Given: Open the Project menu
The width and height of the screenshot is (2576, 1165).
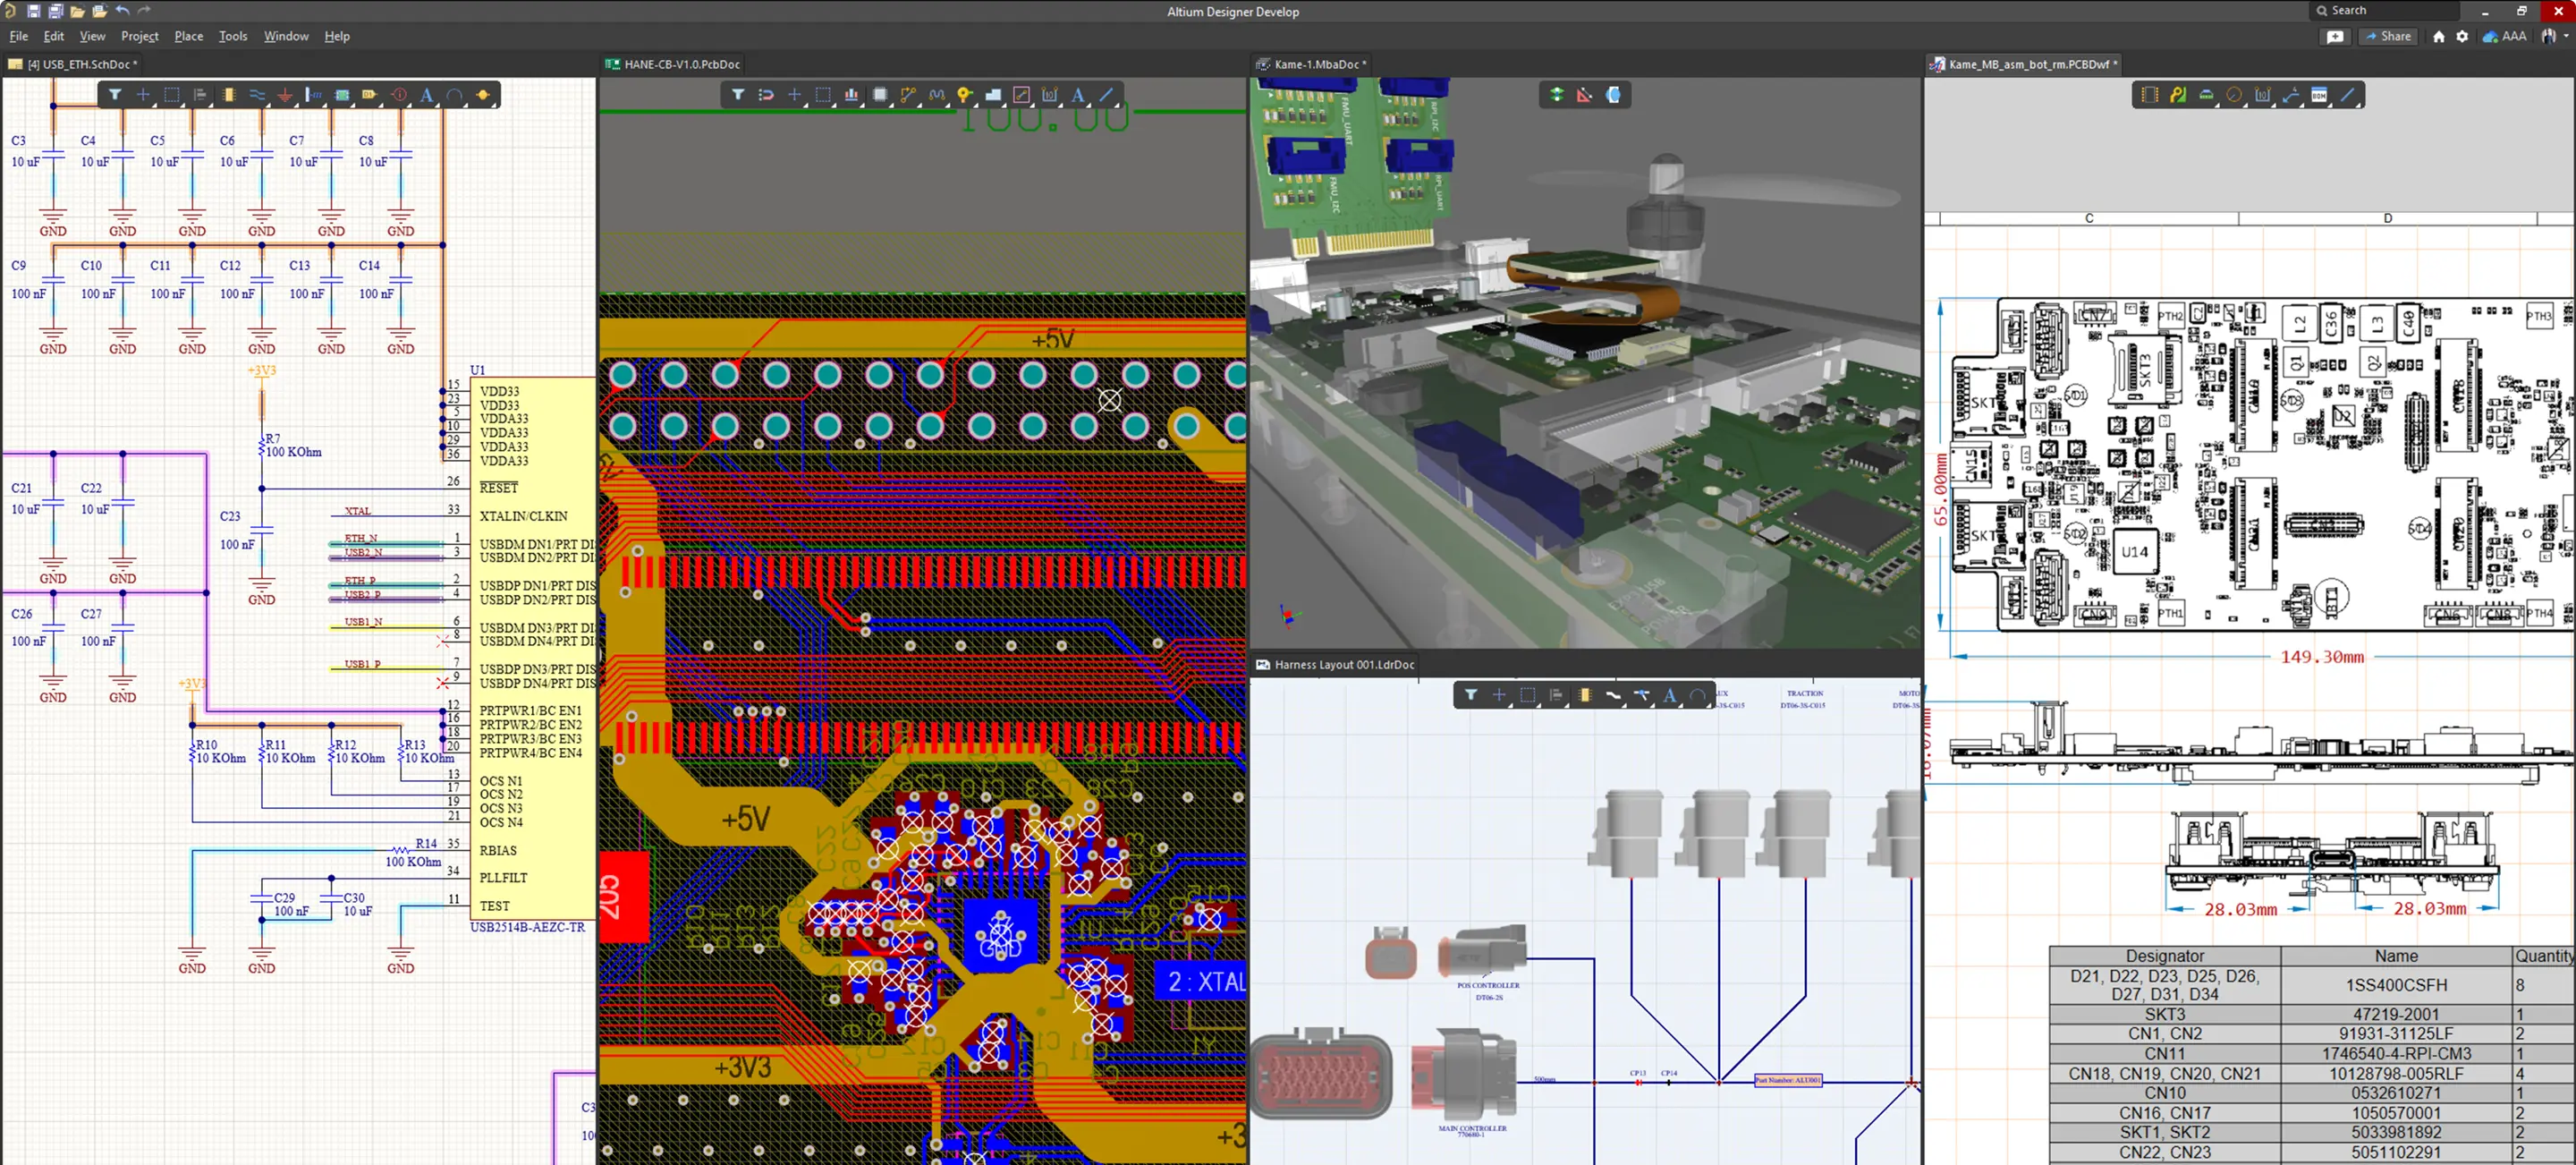Looking at the screenshot, I should pyautogui.click(x=139, y=36).
